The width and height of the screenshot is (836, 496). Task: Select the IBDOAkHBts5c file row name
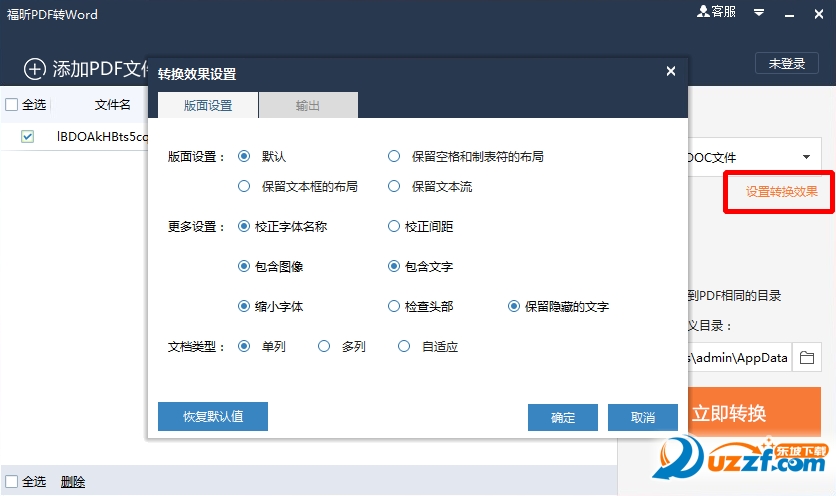click(x=102, y=137)
